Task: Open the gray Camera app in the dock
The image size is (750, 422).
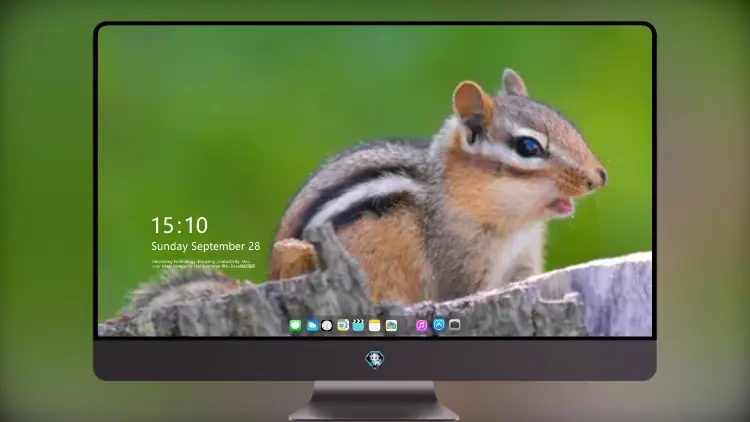Action: pos(455,325)
